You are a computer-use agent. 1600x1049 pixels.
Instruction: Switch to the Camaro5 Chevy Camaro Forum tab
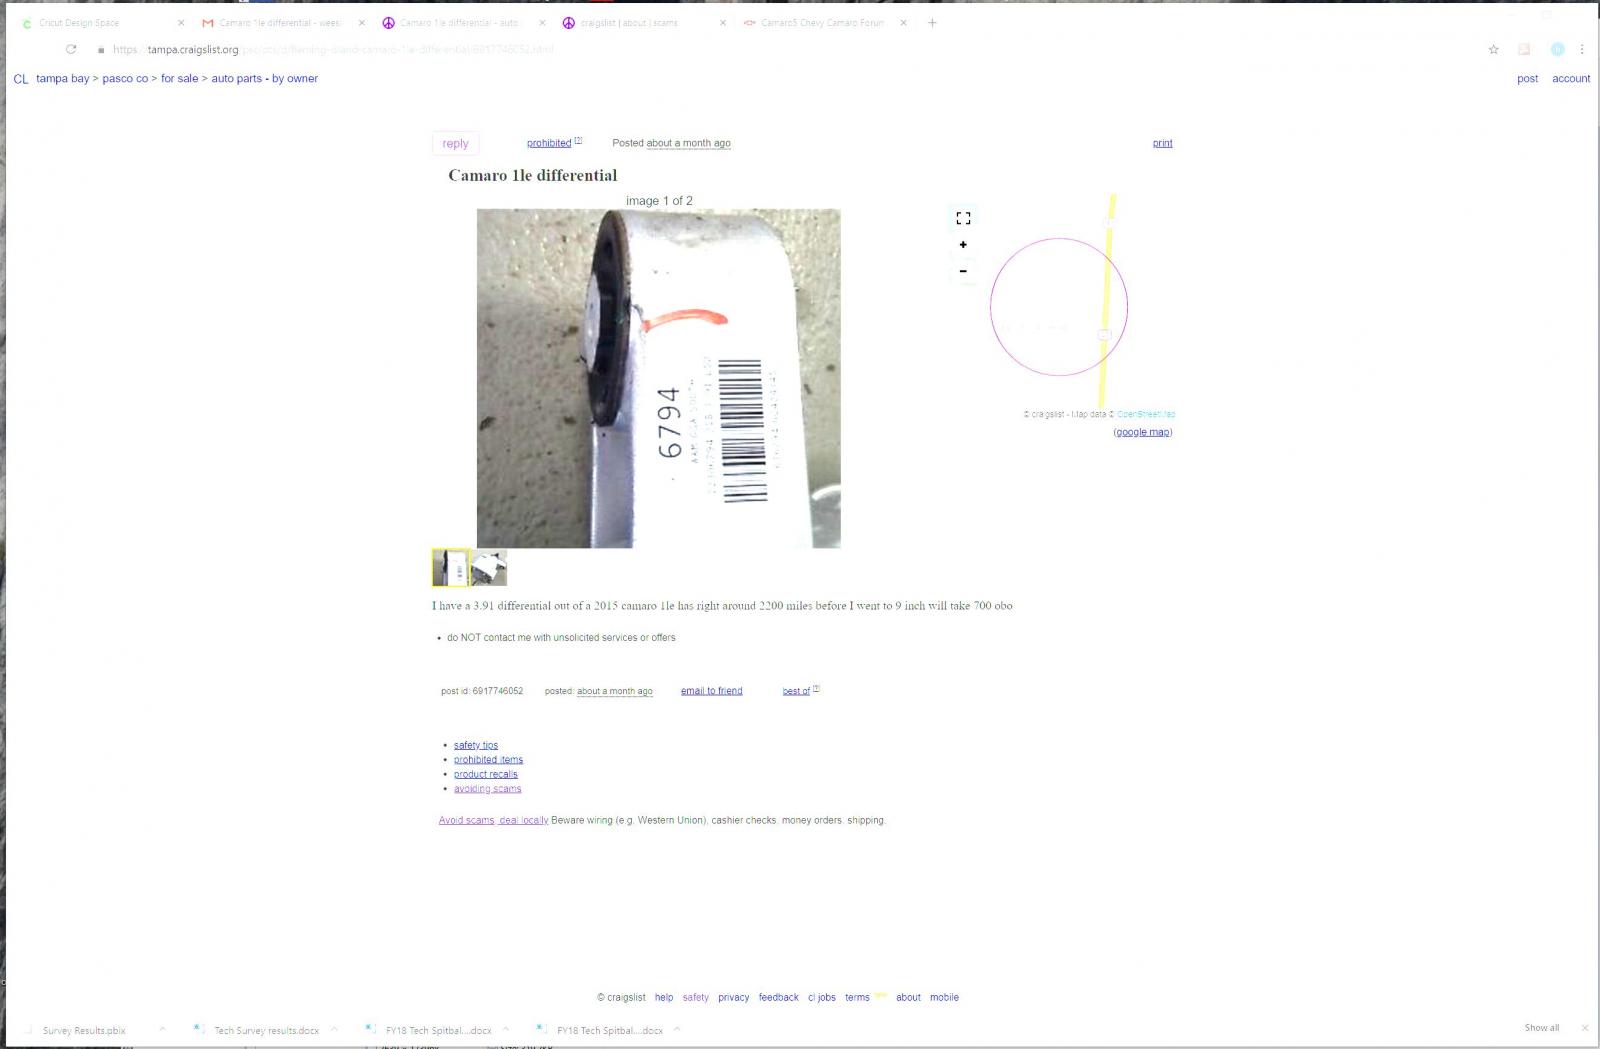click(x=821, y=23)
